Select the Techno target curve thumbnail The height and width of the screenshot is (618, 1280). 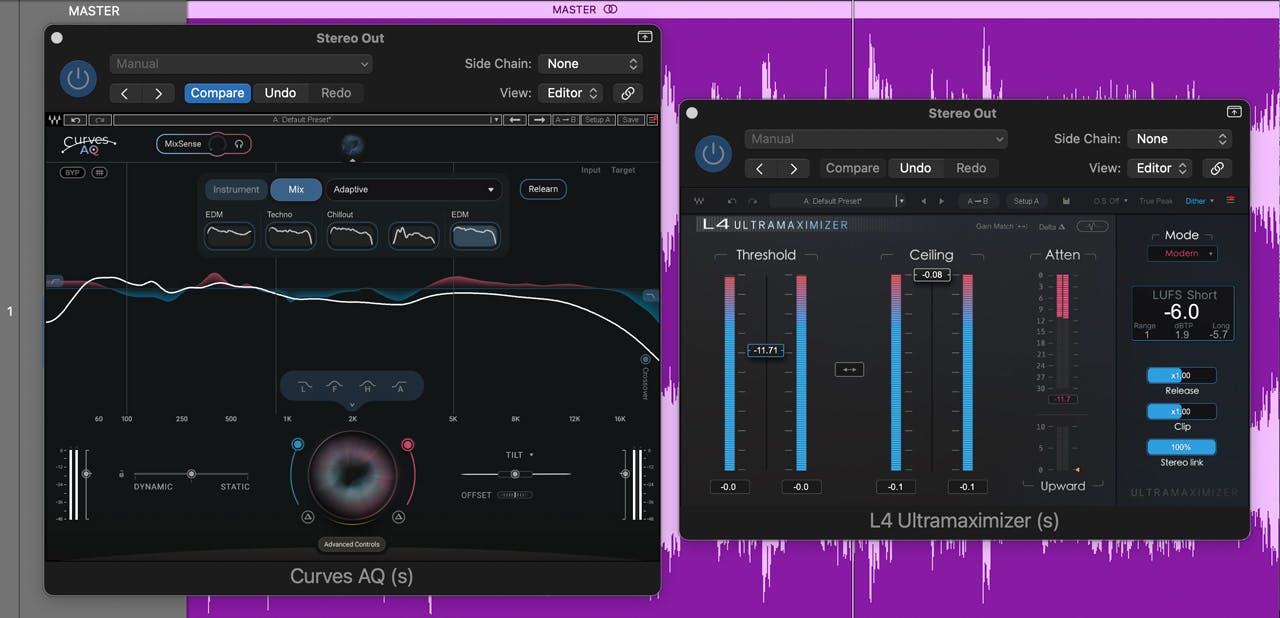pyautogui.click(x=291, y=236)
